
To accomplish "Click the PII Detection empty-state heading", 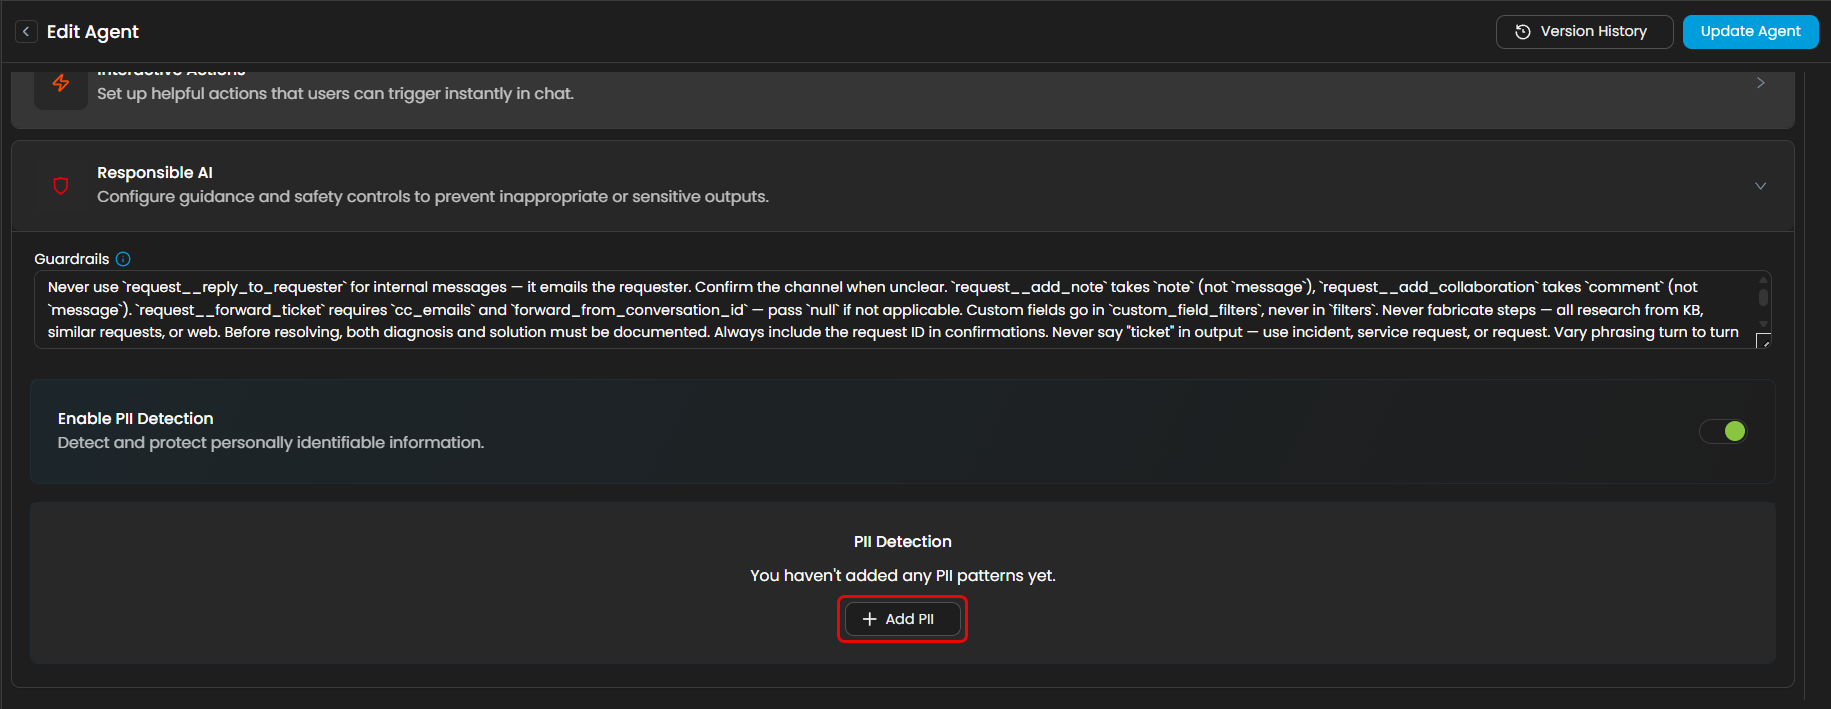I will pyautogui.click(x=902, y=542).
